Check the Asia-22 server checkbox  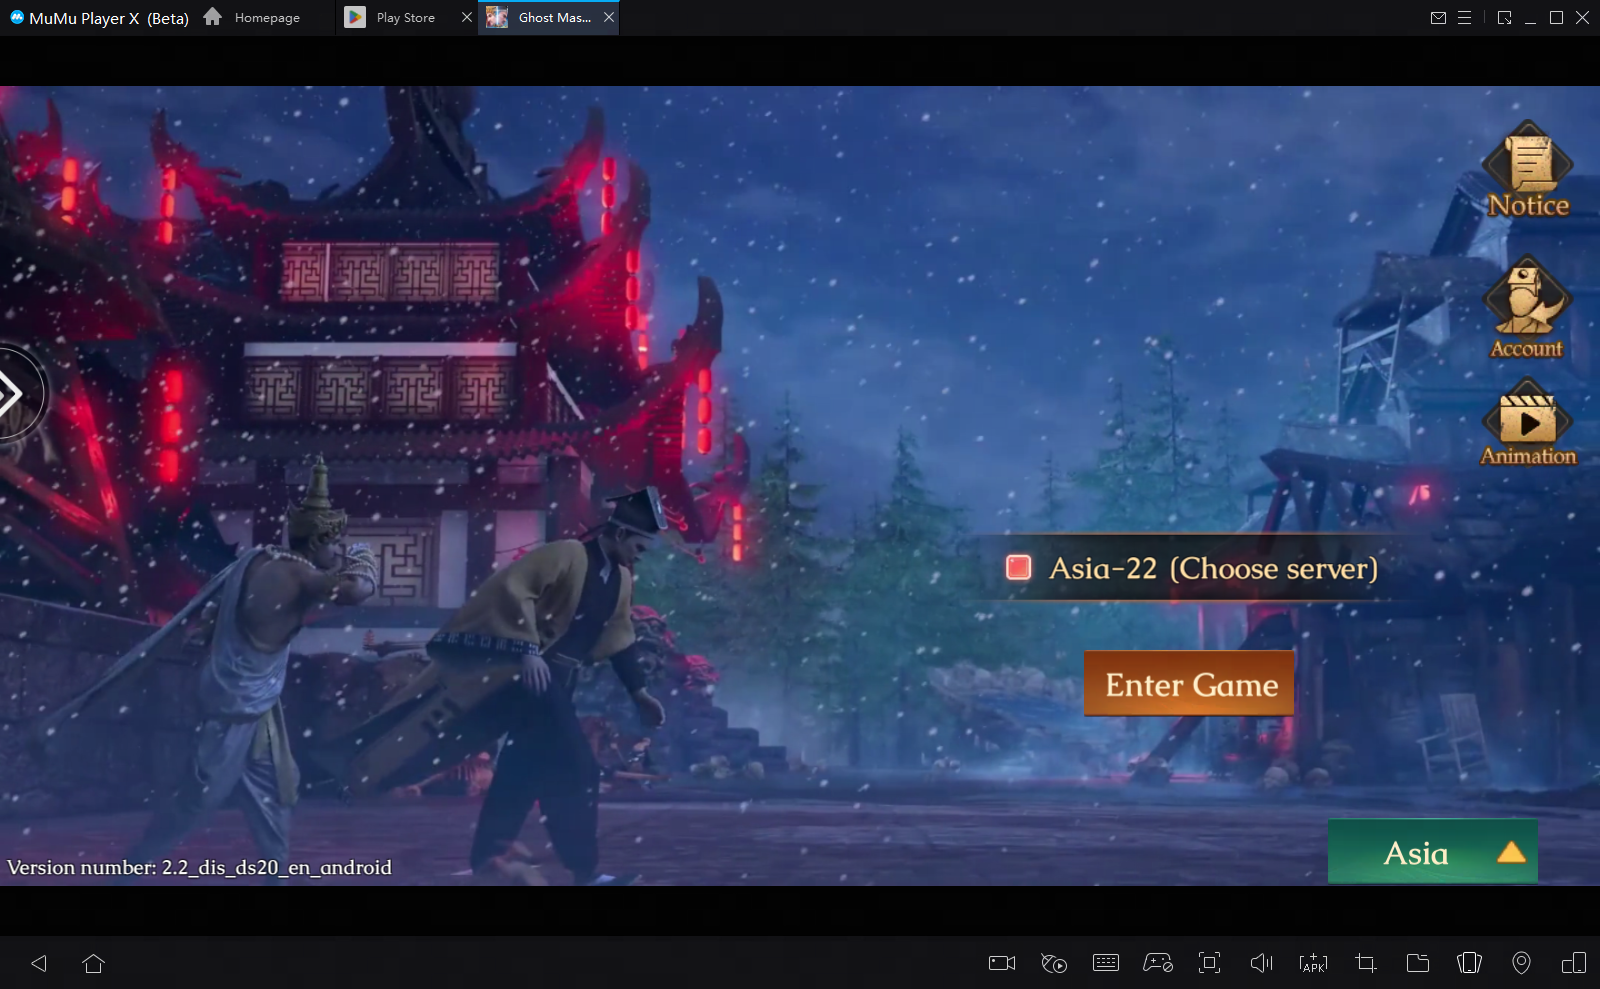(x=1019, y=568)
